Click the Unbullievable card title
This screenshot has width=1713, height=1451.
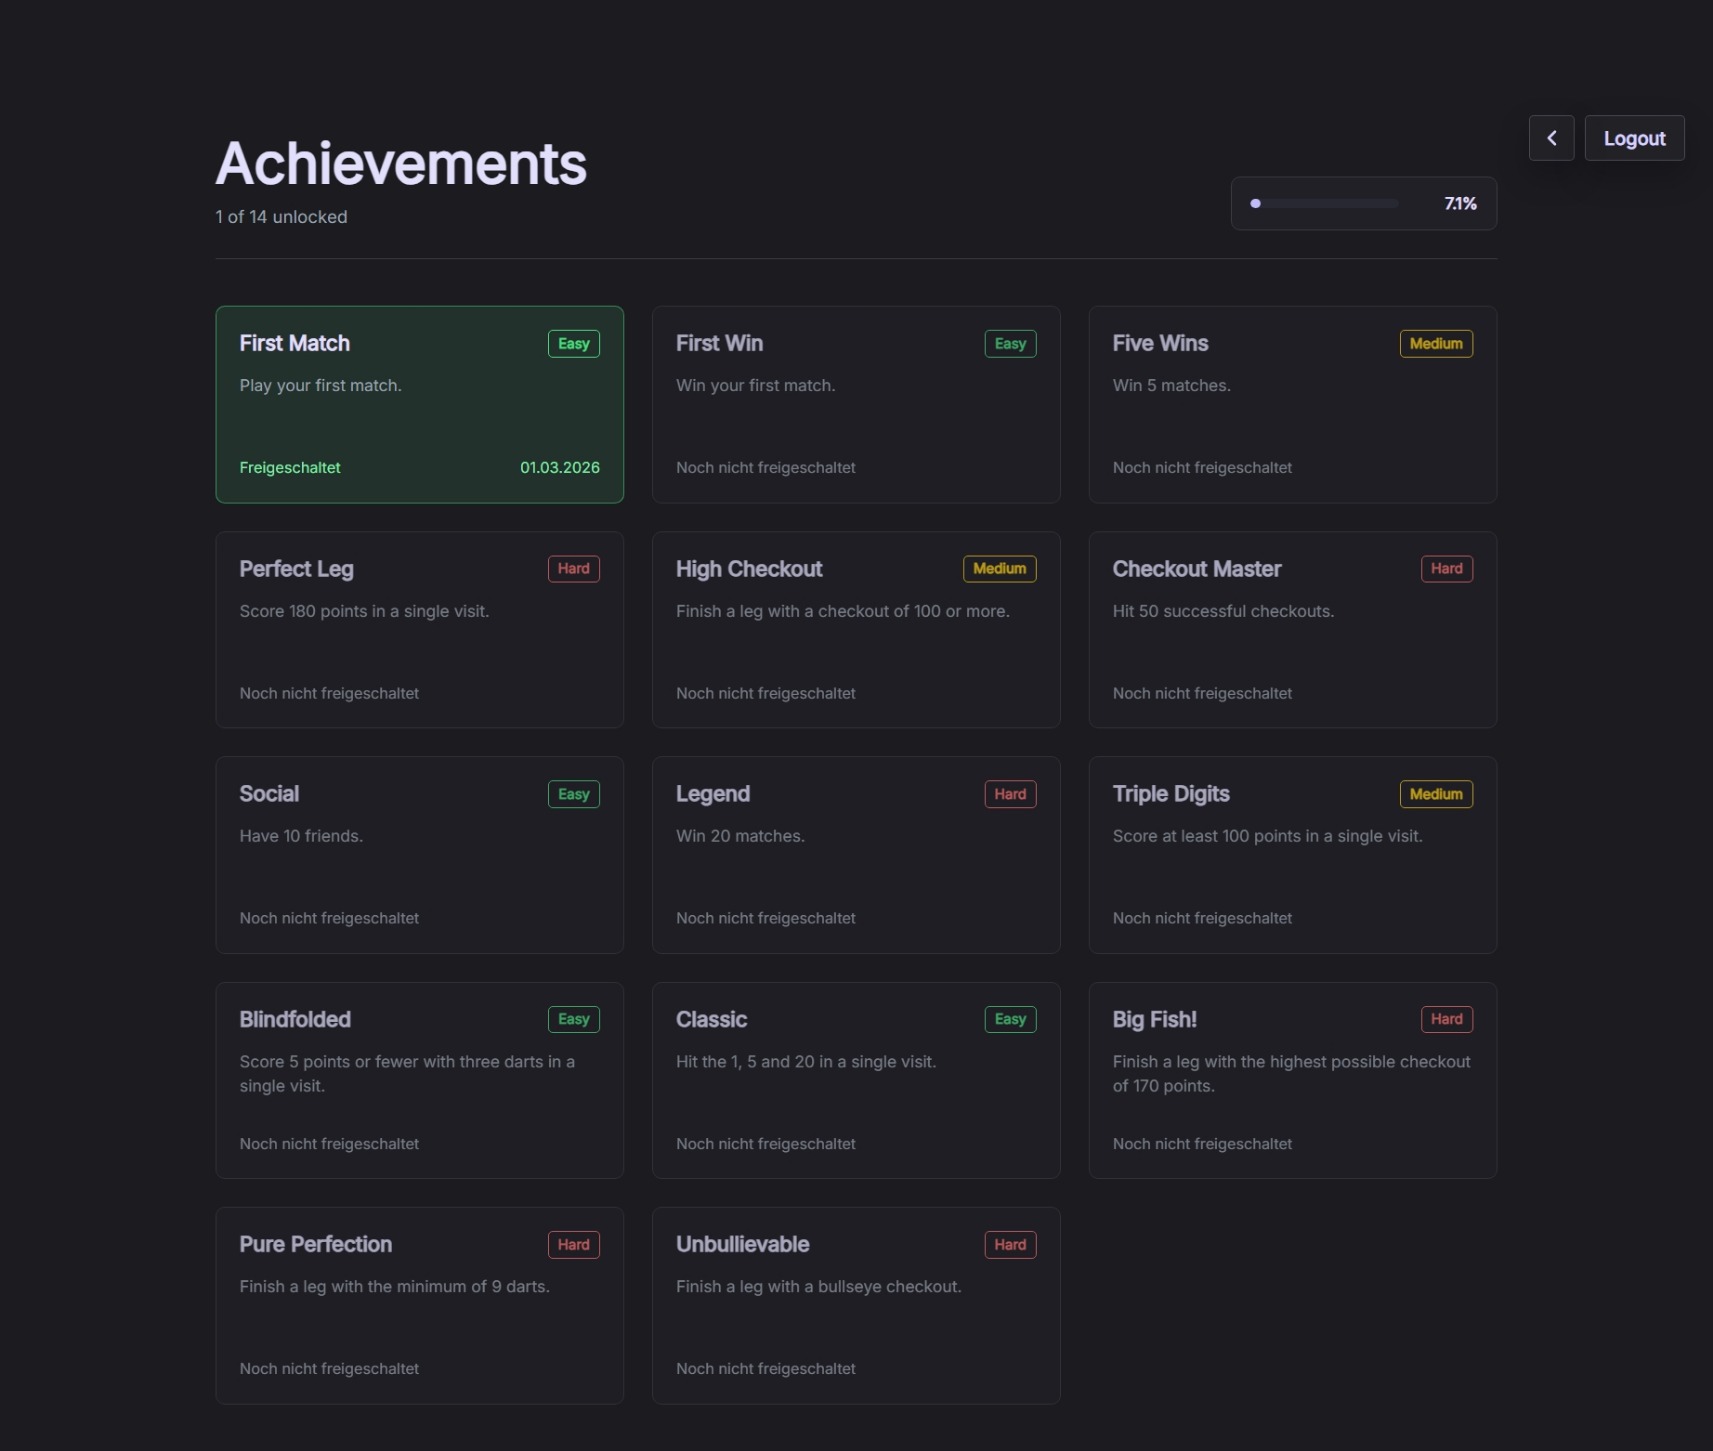[x=743, y=1244]
